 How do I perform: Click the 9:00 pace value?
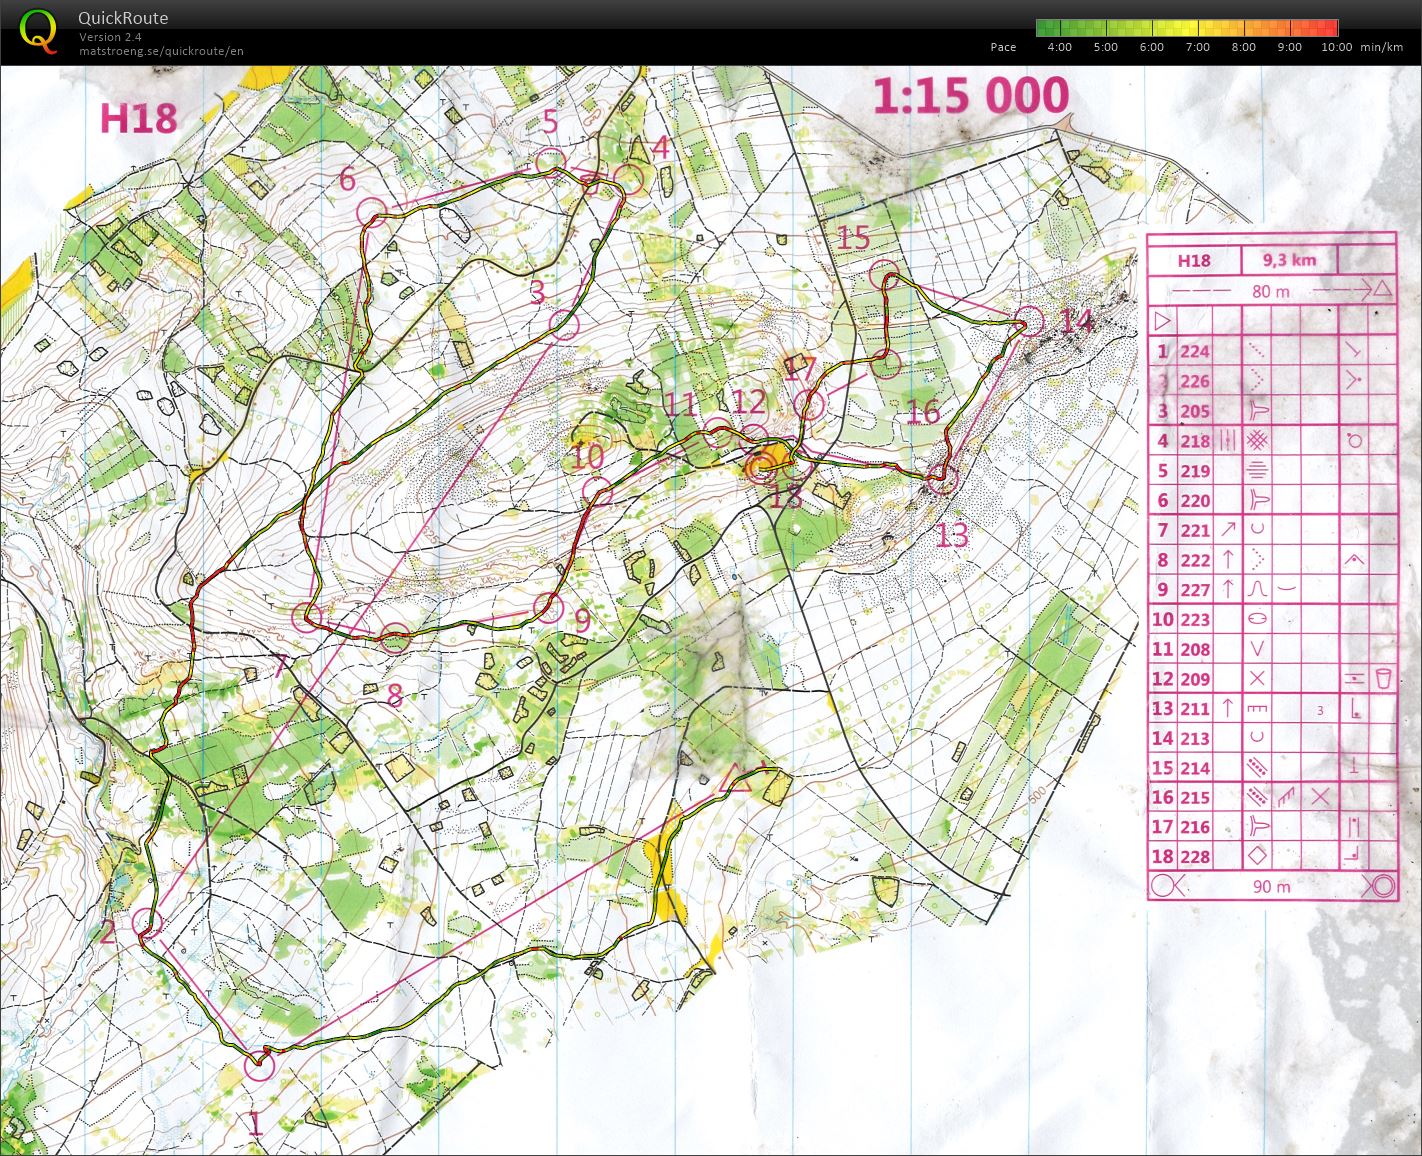[1289, 47]
